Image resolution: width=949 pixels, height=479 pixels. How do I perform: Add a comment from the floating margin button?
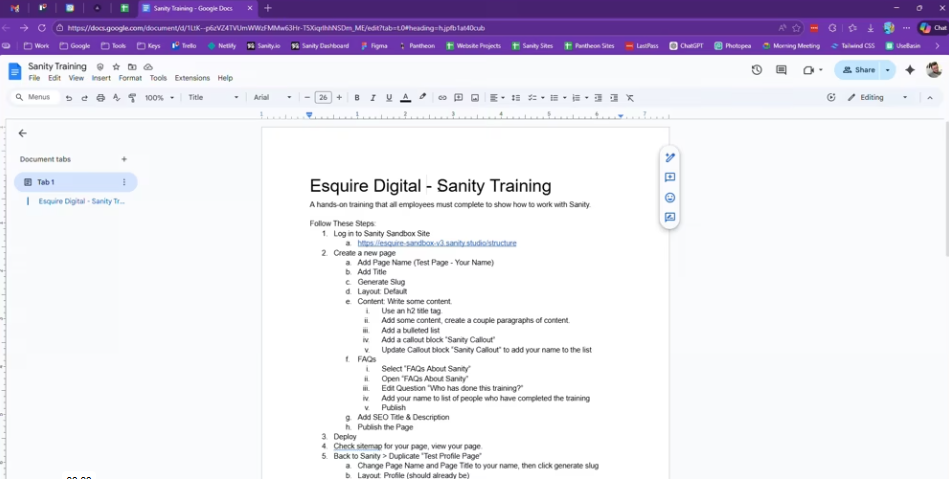[x=670, y=177]
